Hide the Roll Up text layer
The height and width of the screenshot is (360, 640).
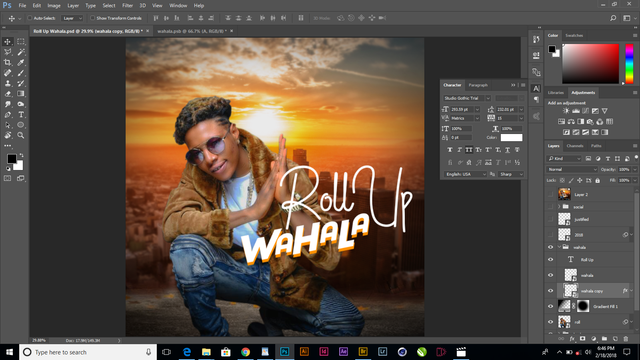pos(551,260)
